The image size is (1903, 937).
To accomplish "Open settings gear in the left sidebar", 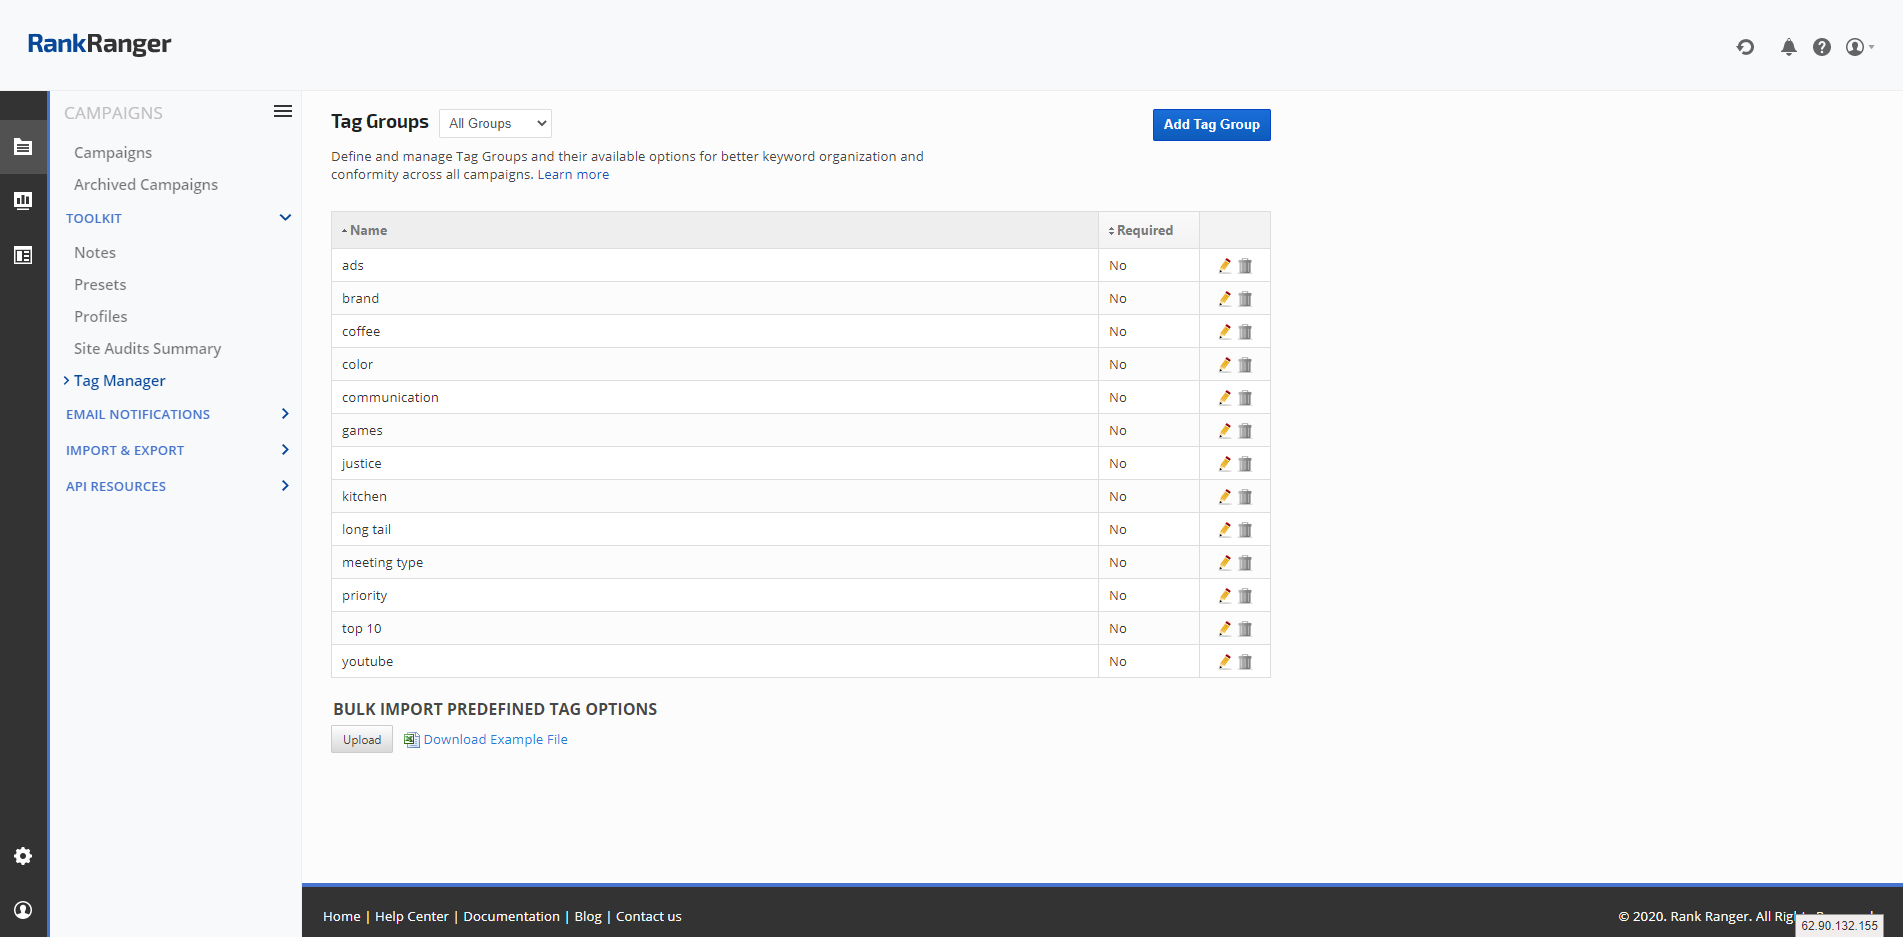I will [23, 856].
